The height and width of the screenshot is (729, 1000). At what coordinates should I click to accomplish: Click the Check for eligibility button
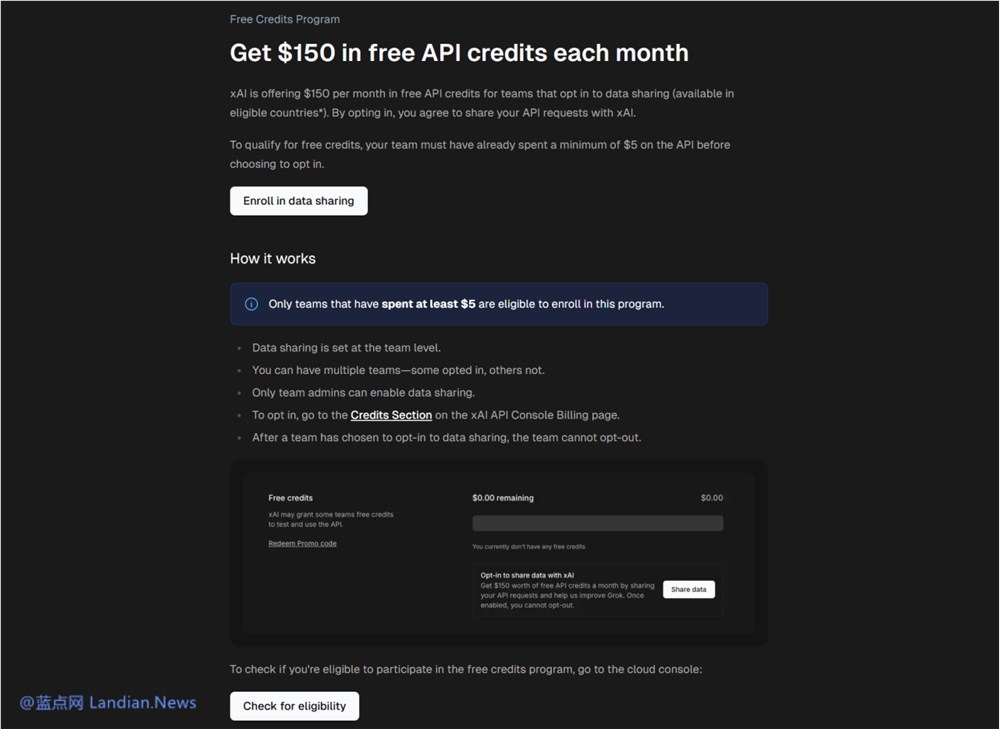coord(294,706)
